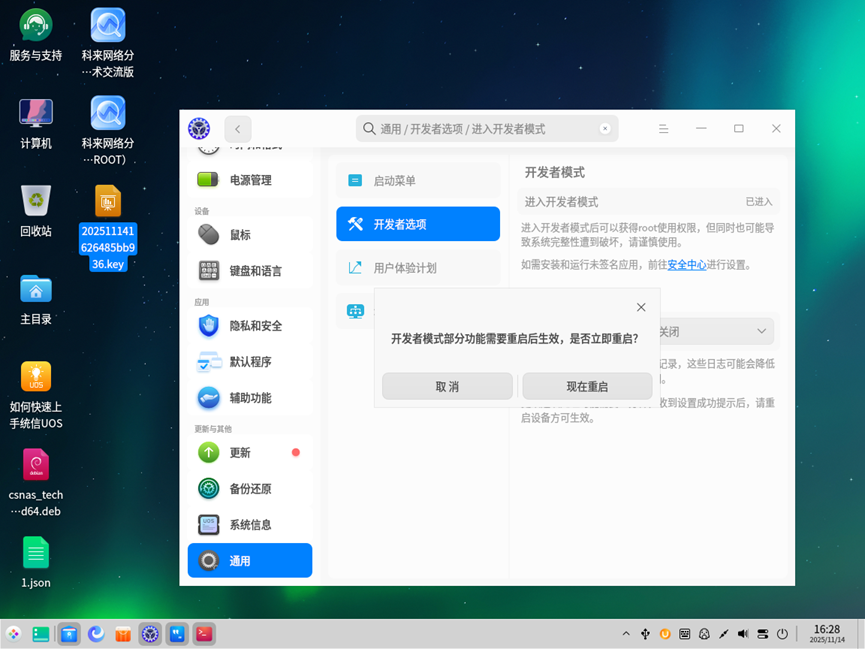Screen dimensions: 865x649
Task: Open Accessibility (辅助功能) settings
Action: pos(248,397)
